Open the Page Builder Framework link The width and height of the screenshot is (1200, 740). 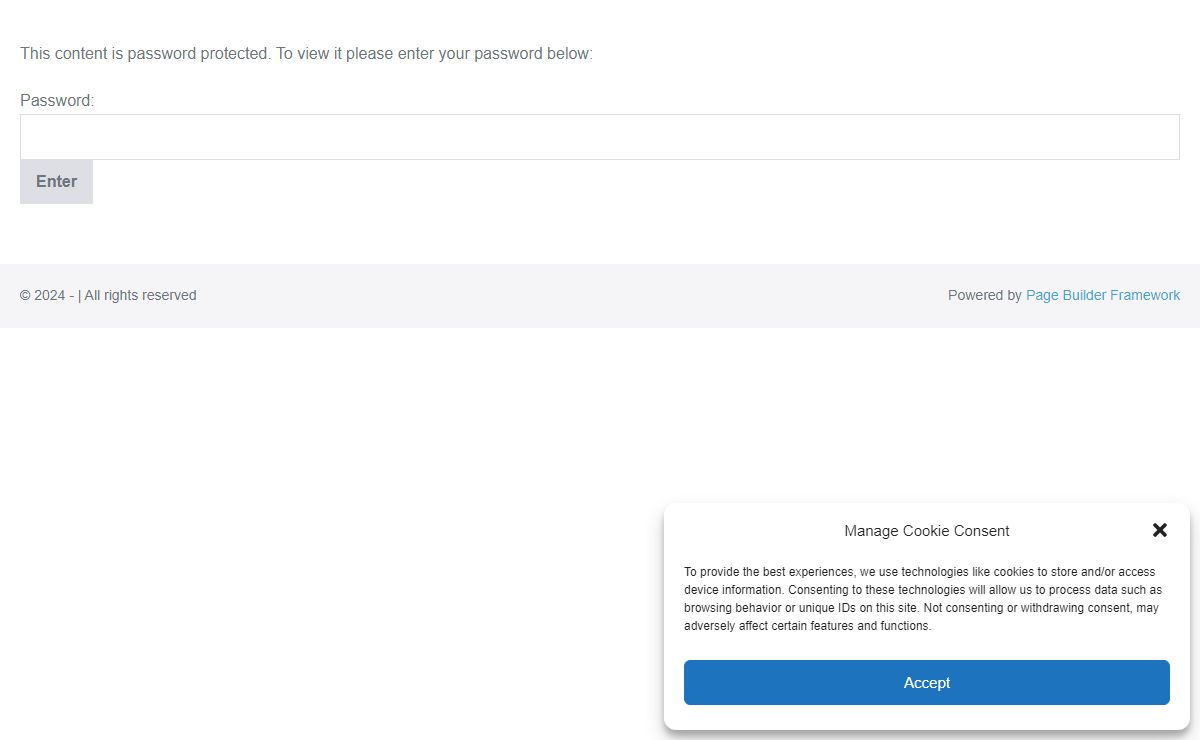[1103, 295]
